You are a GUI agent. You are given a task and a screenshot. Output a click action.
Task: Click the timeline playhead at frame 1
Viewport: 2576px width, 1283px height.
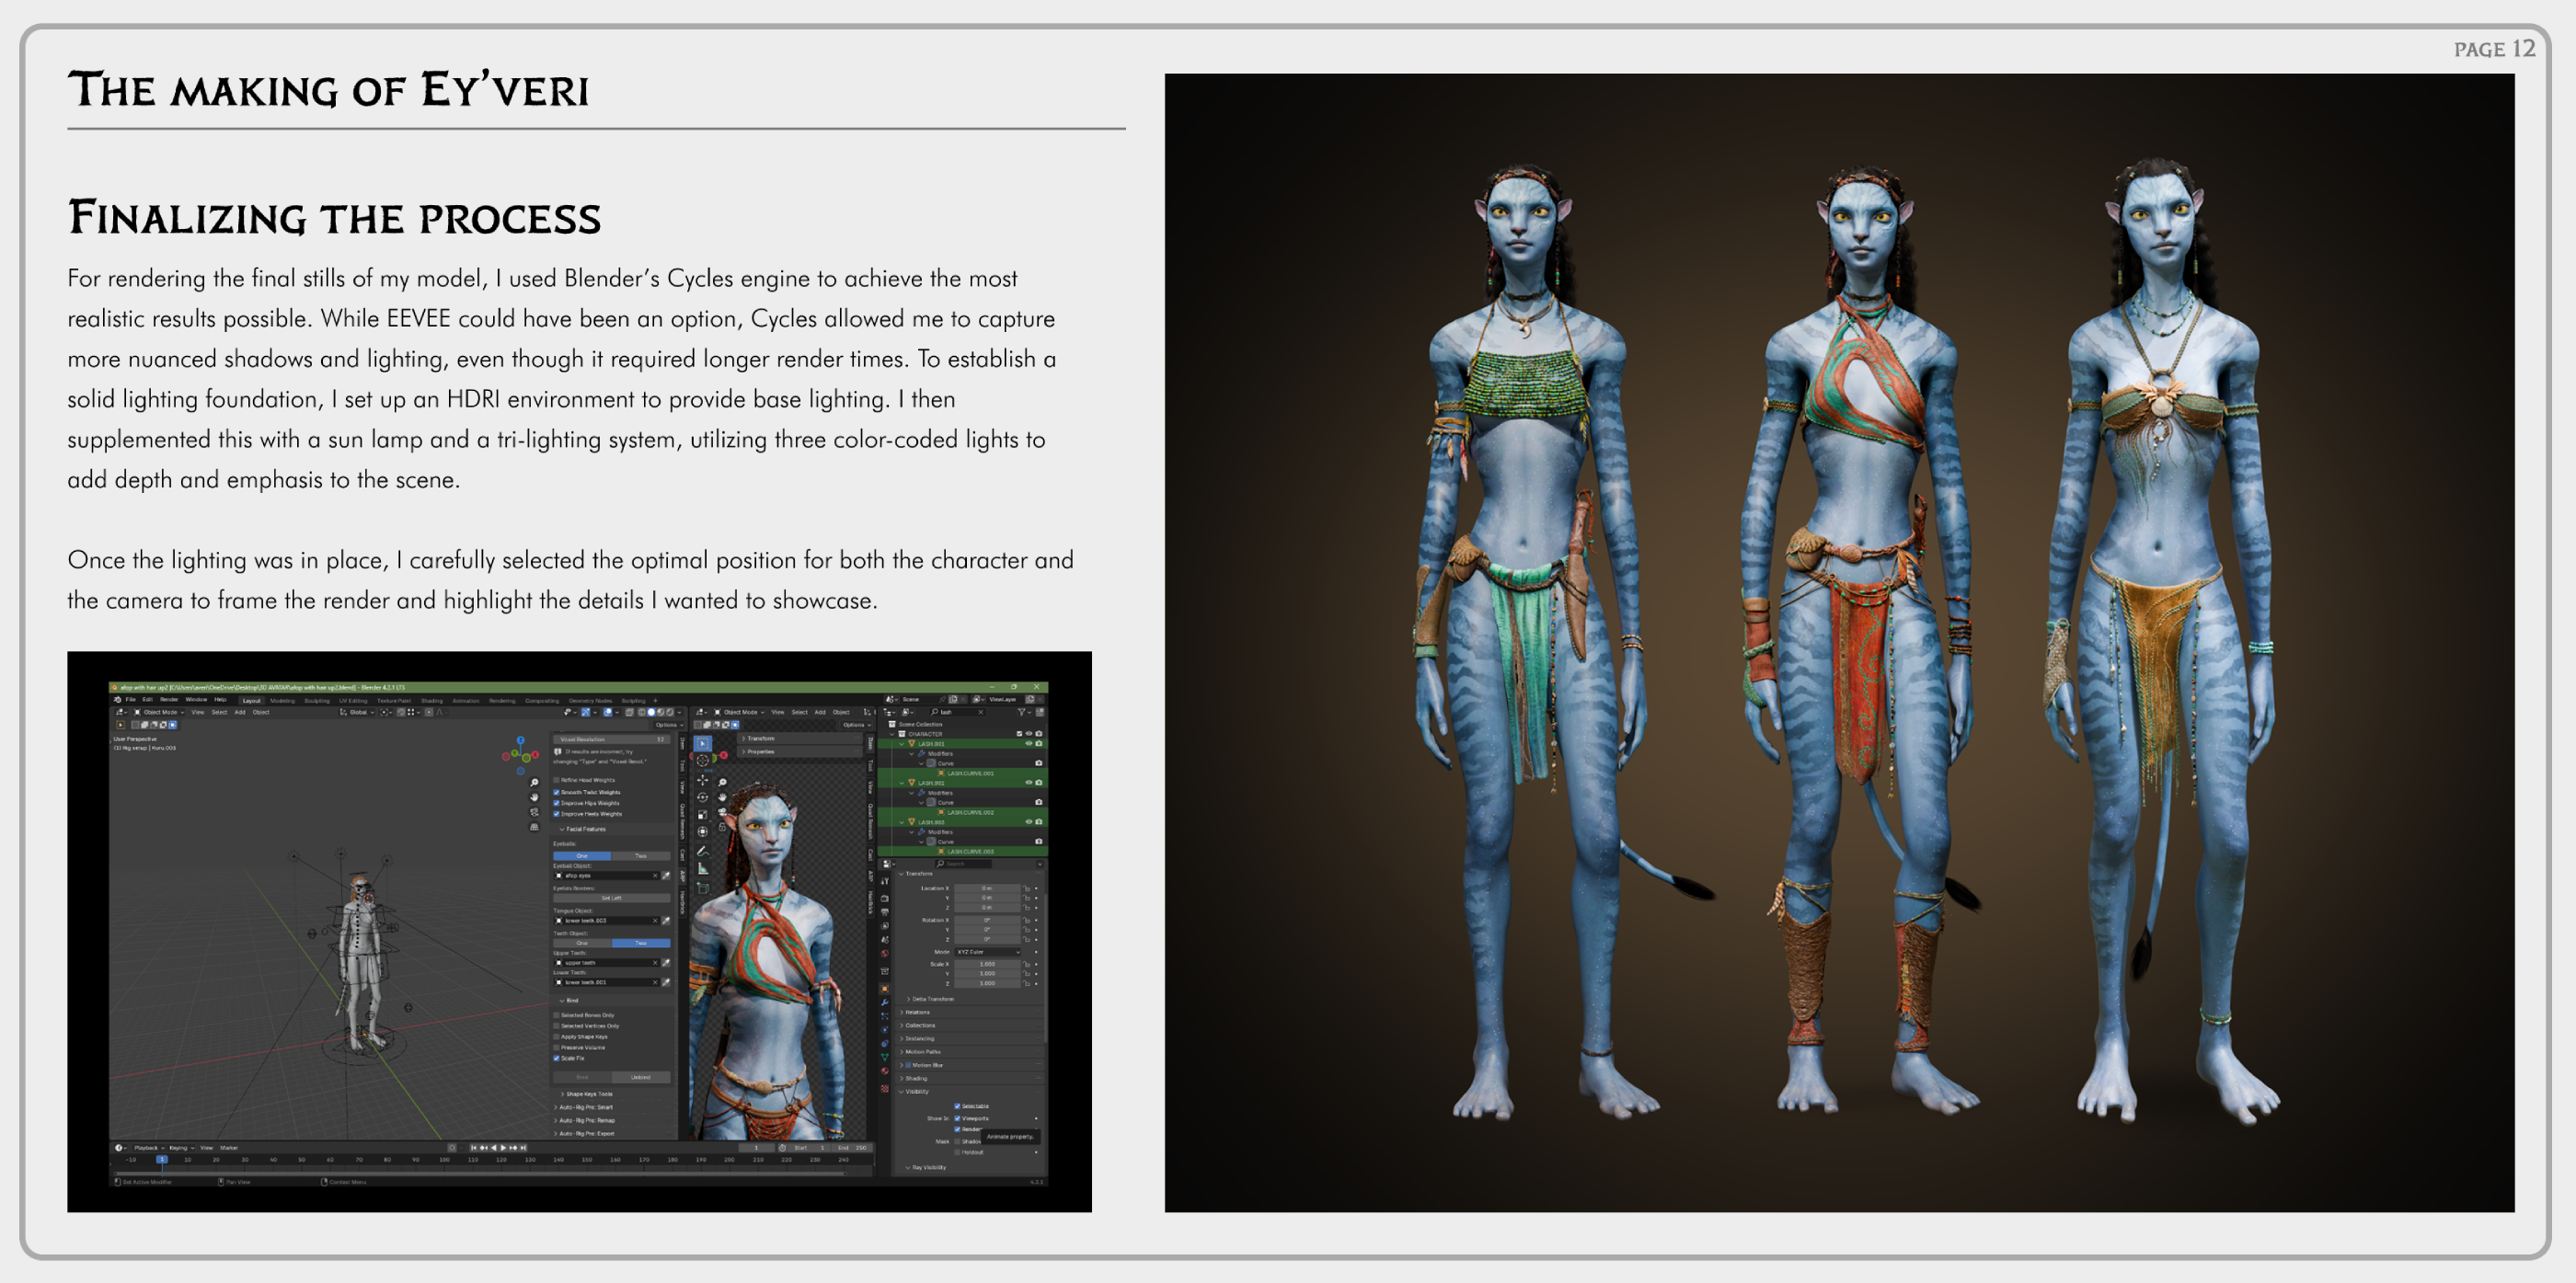click(163, 1160)
